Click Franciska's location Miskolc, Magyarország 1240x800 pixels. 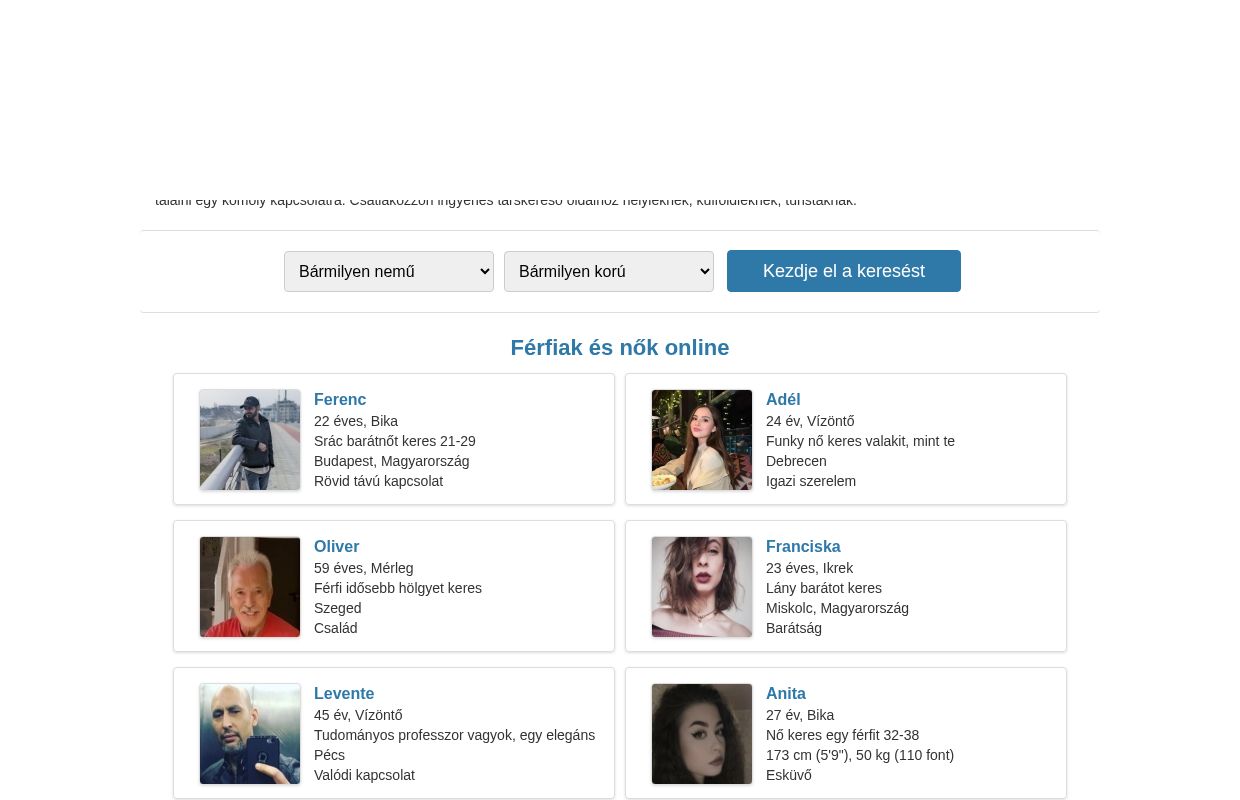coord(837,608)
